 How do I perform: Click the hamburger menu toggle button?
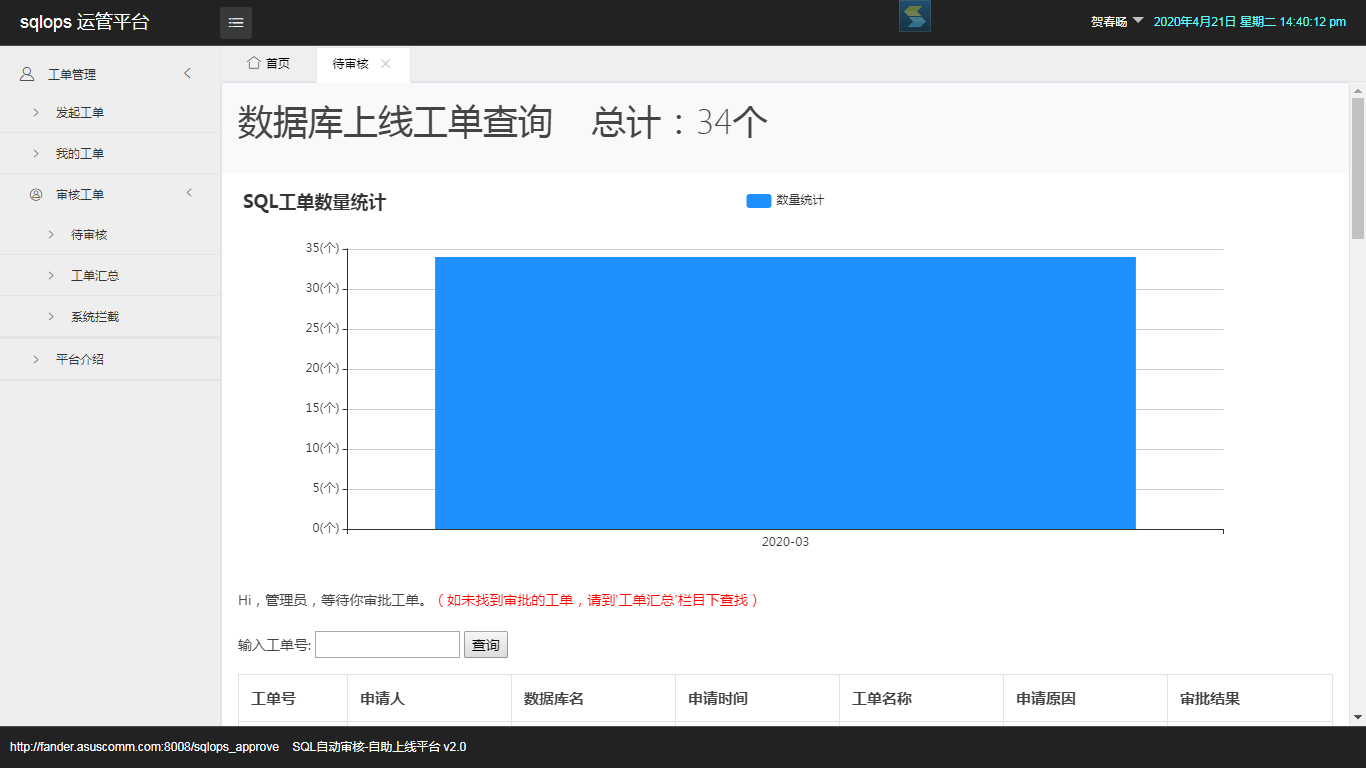tap(236, 22)
